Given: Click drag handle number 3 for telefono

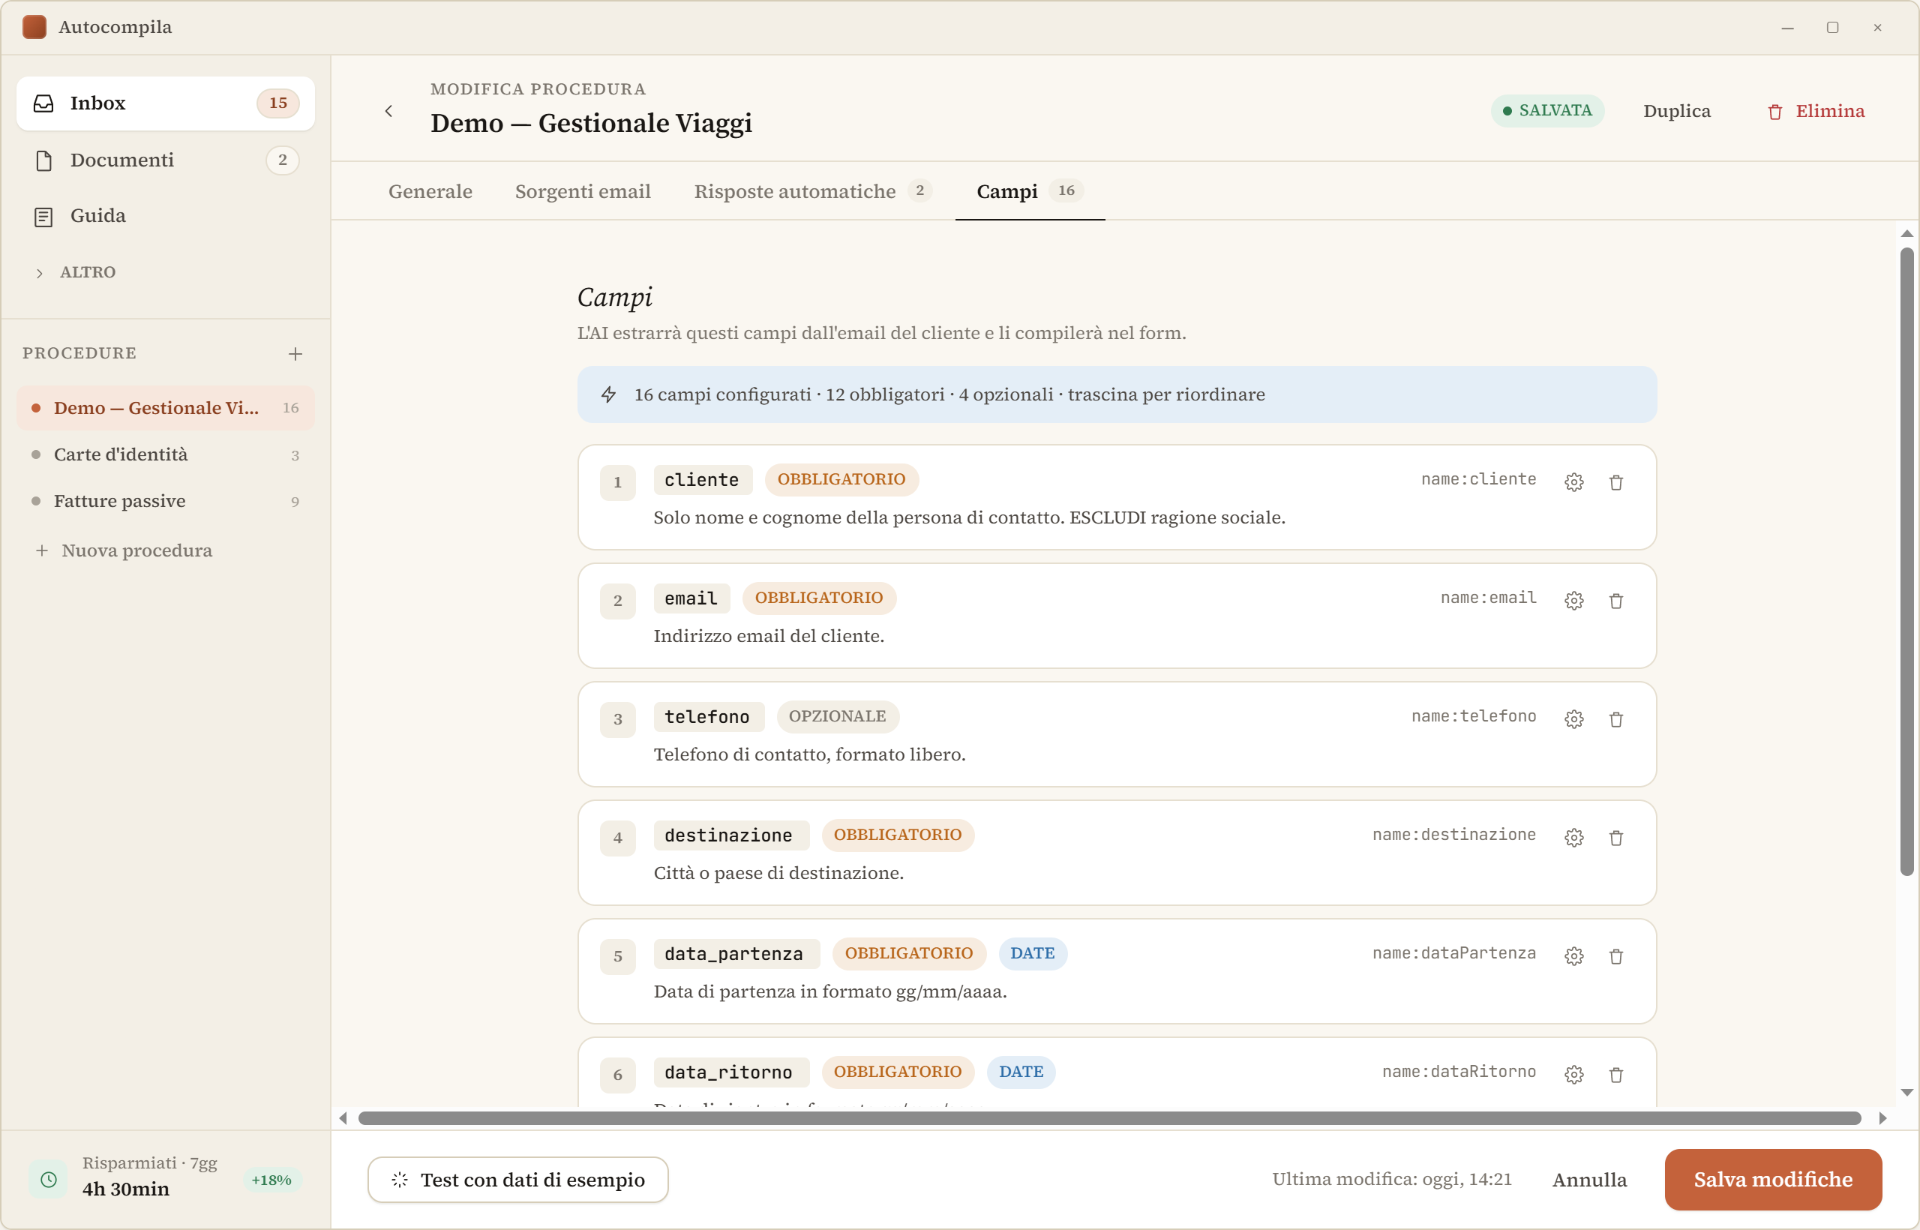Looking at the screenshot, I should [618, 719].
